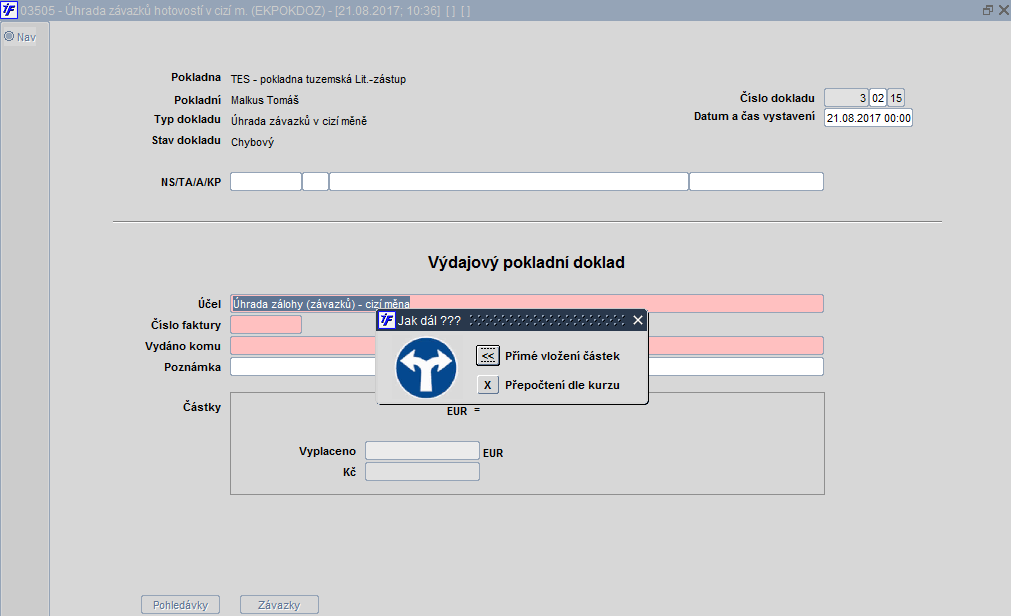Click the first NS/TA/A/KP field
Viewport: 1011px width, 616px height.
tap(266, 182)
